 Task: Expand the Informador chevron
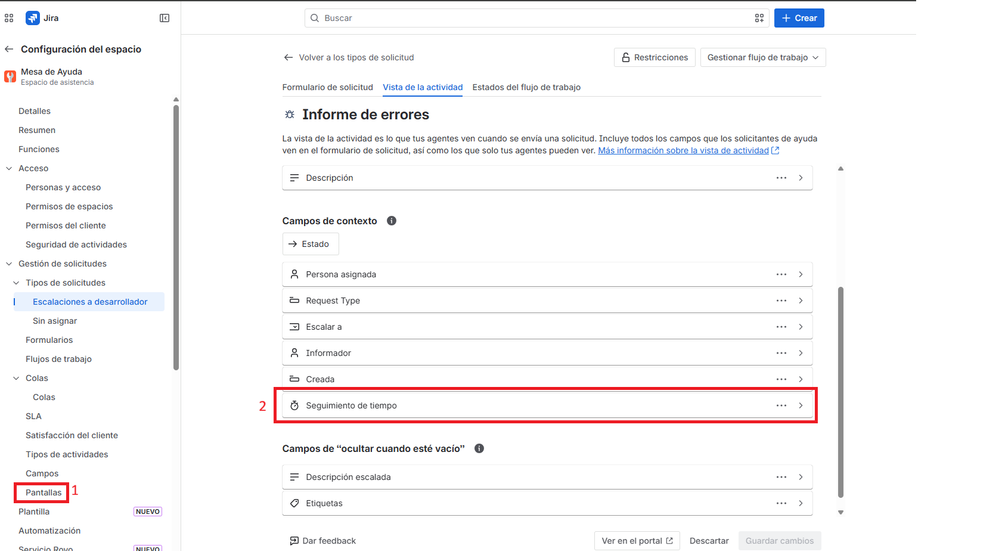801,353
